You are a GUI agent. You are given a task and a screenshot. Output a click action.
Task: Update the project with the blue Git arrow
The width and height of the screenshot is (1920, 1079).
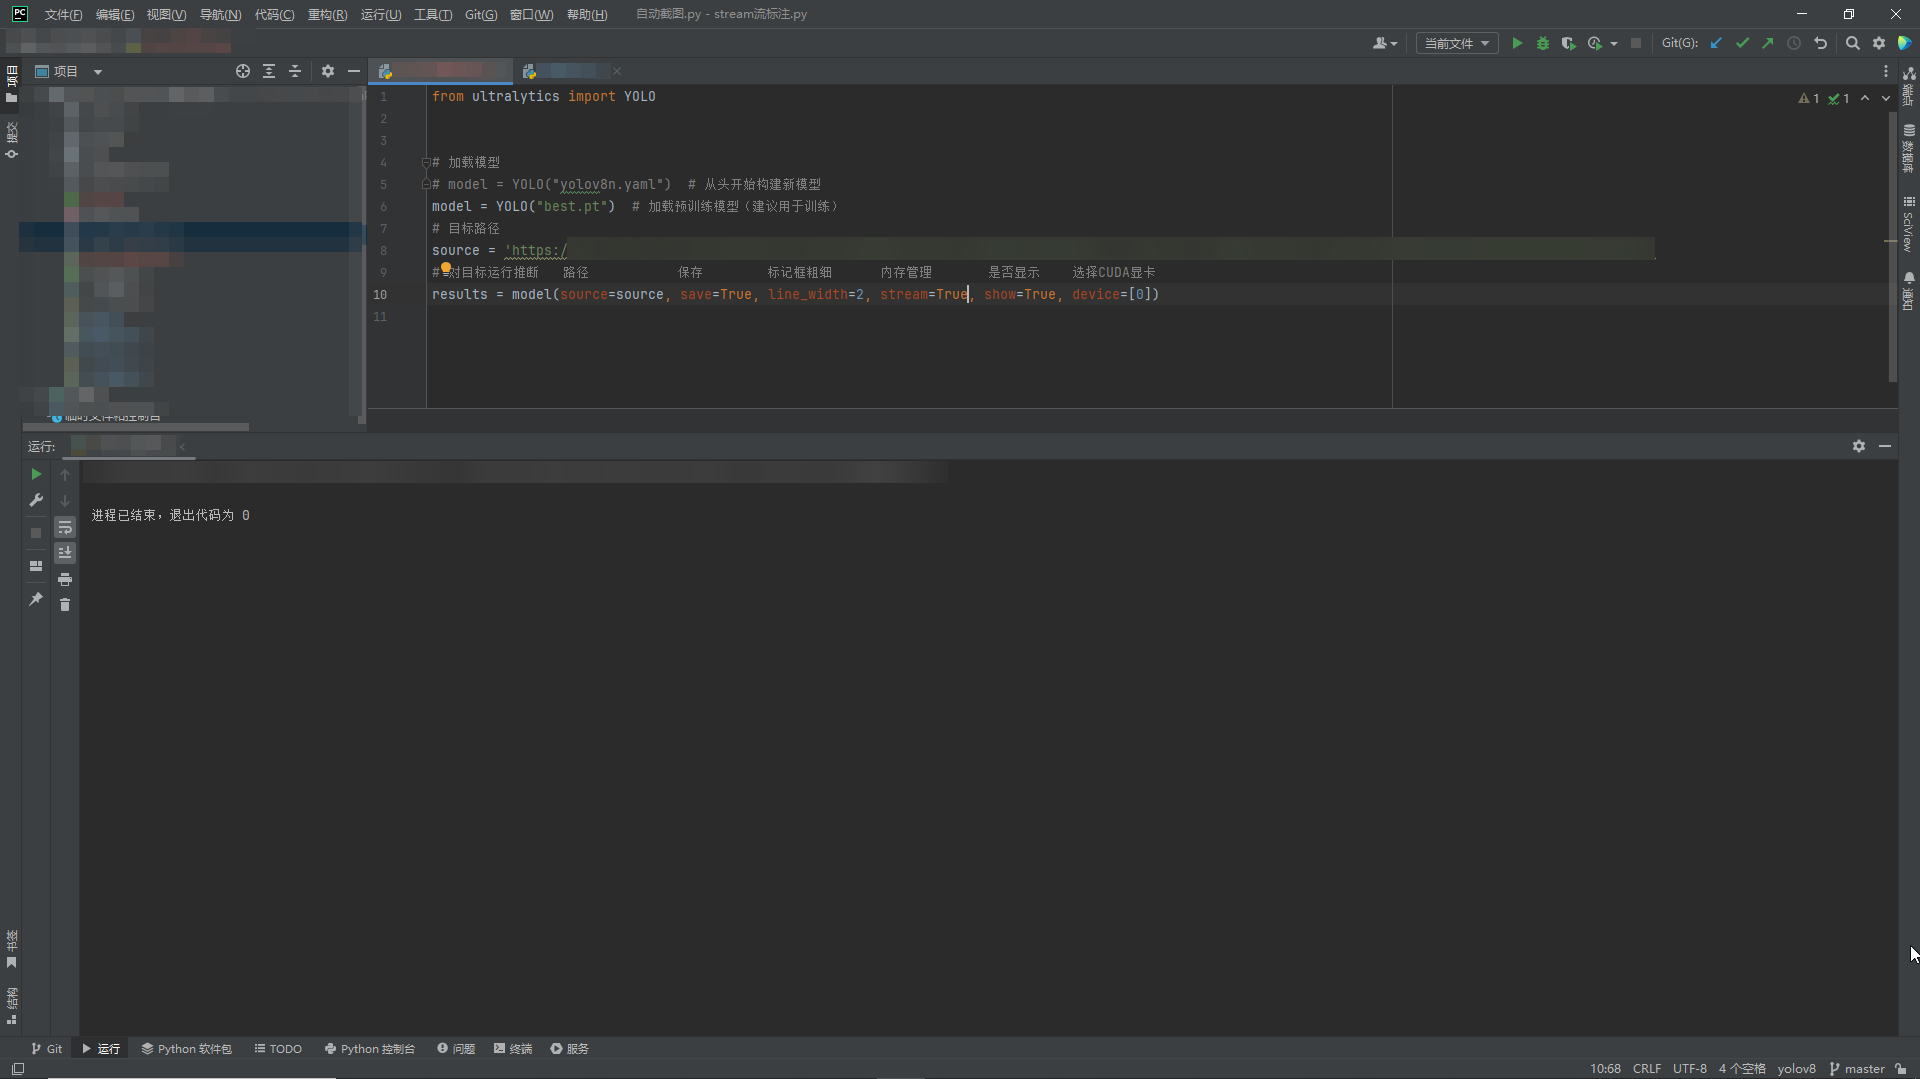tap(1717, 43)
